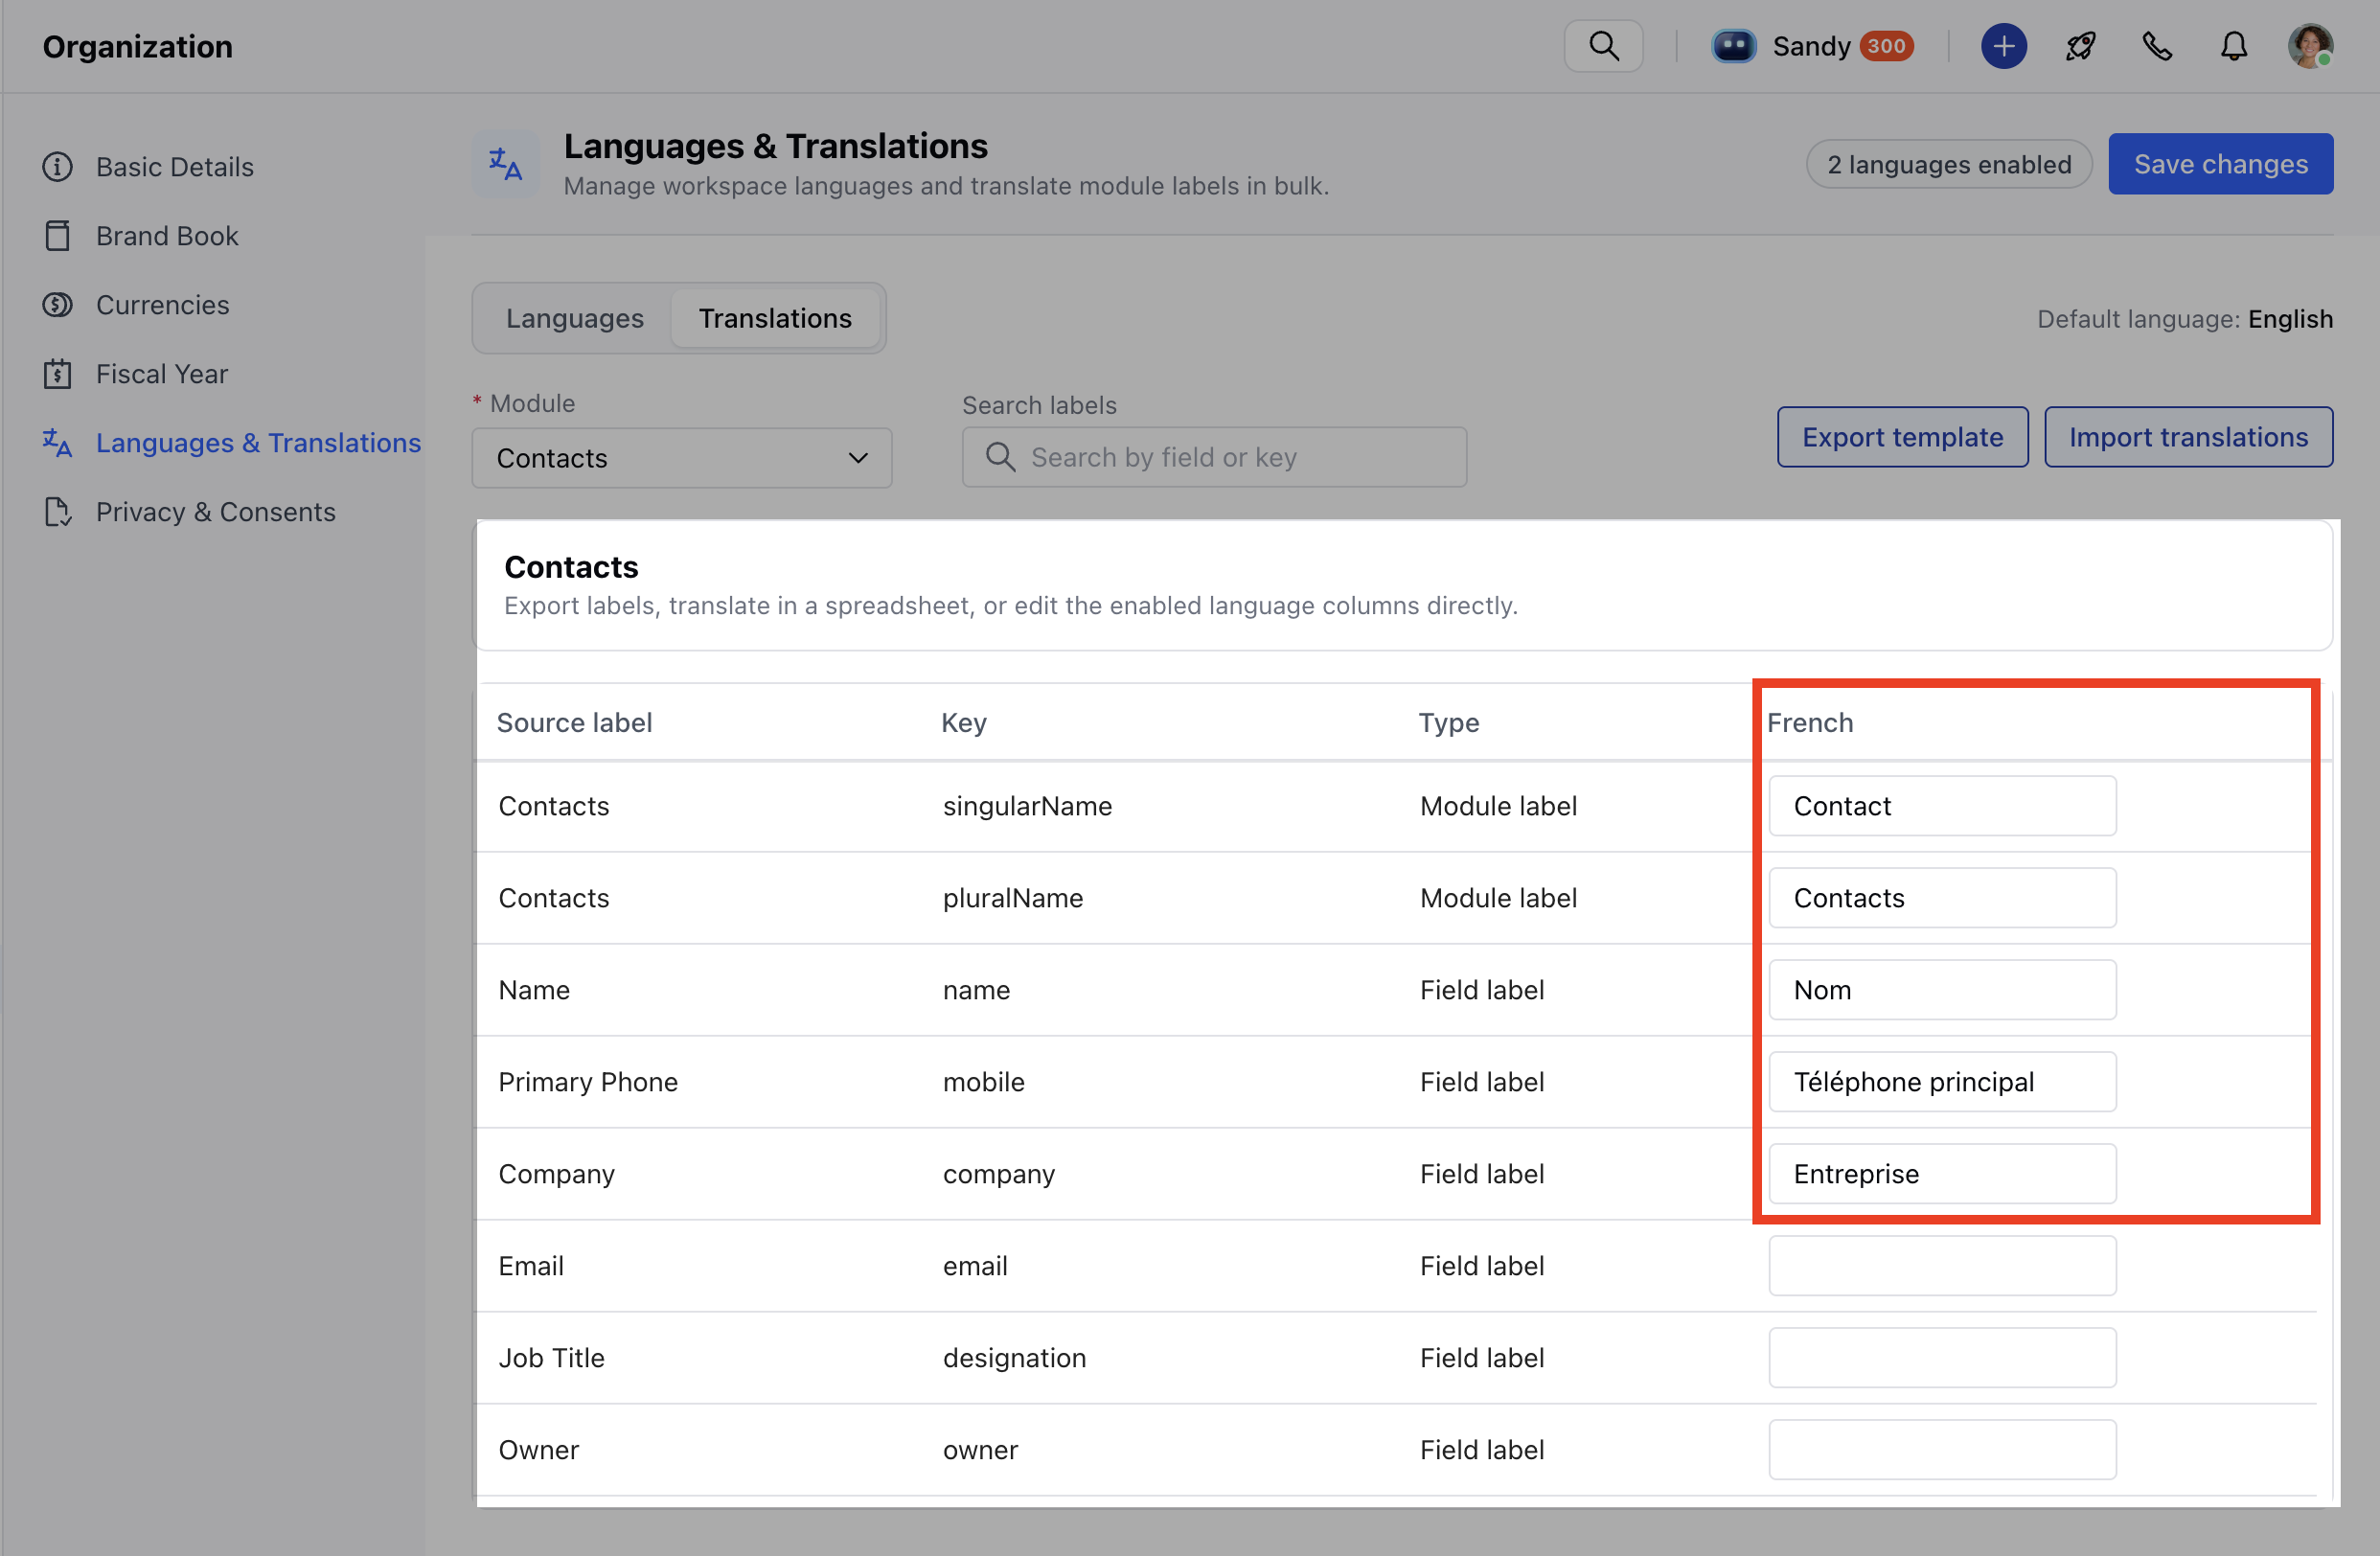Edit the 'Téléphone principal' translation field
Screen dimensions: 2380x1556
pos(1942,1082)
